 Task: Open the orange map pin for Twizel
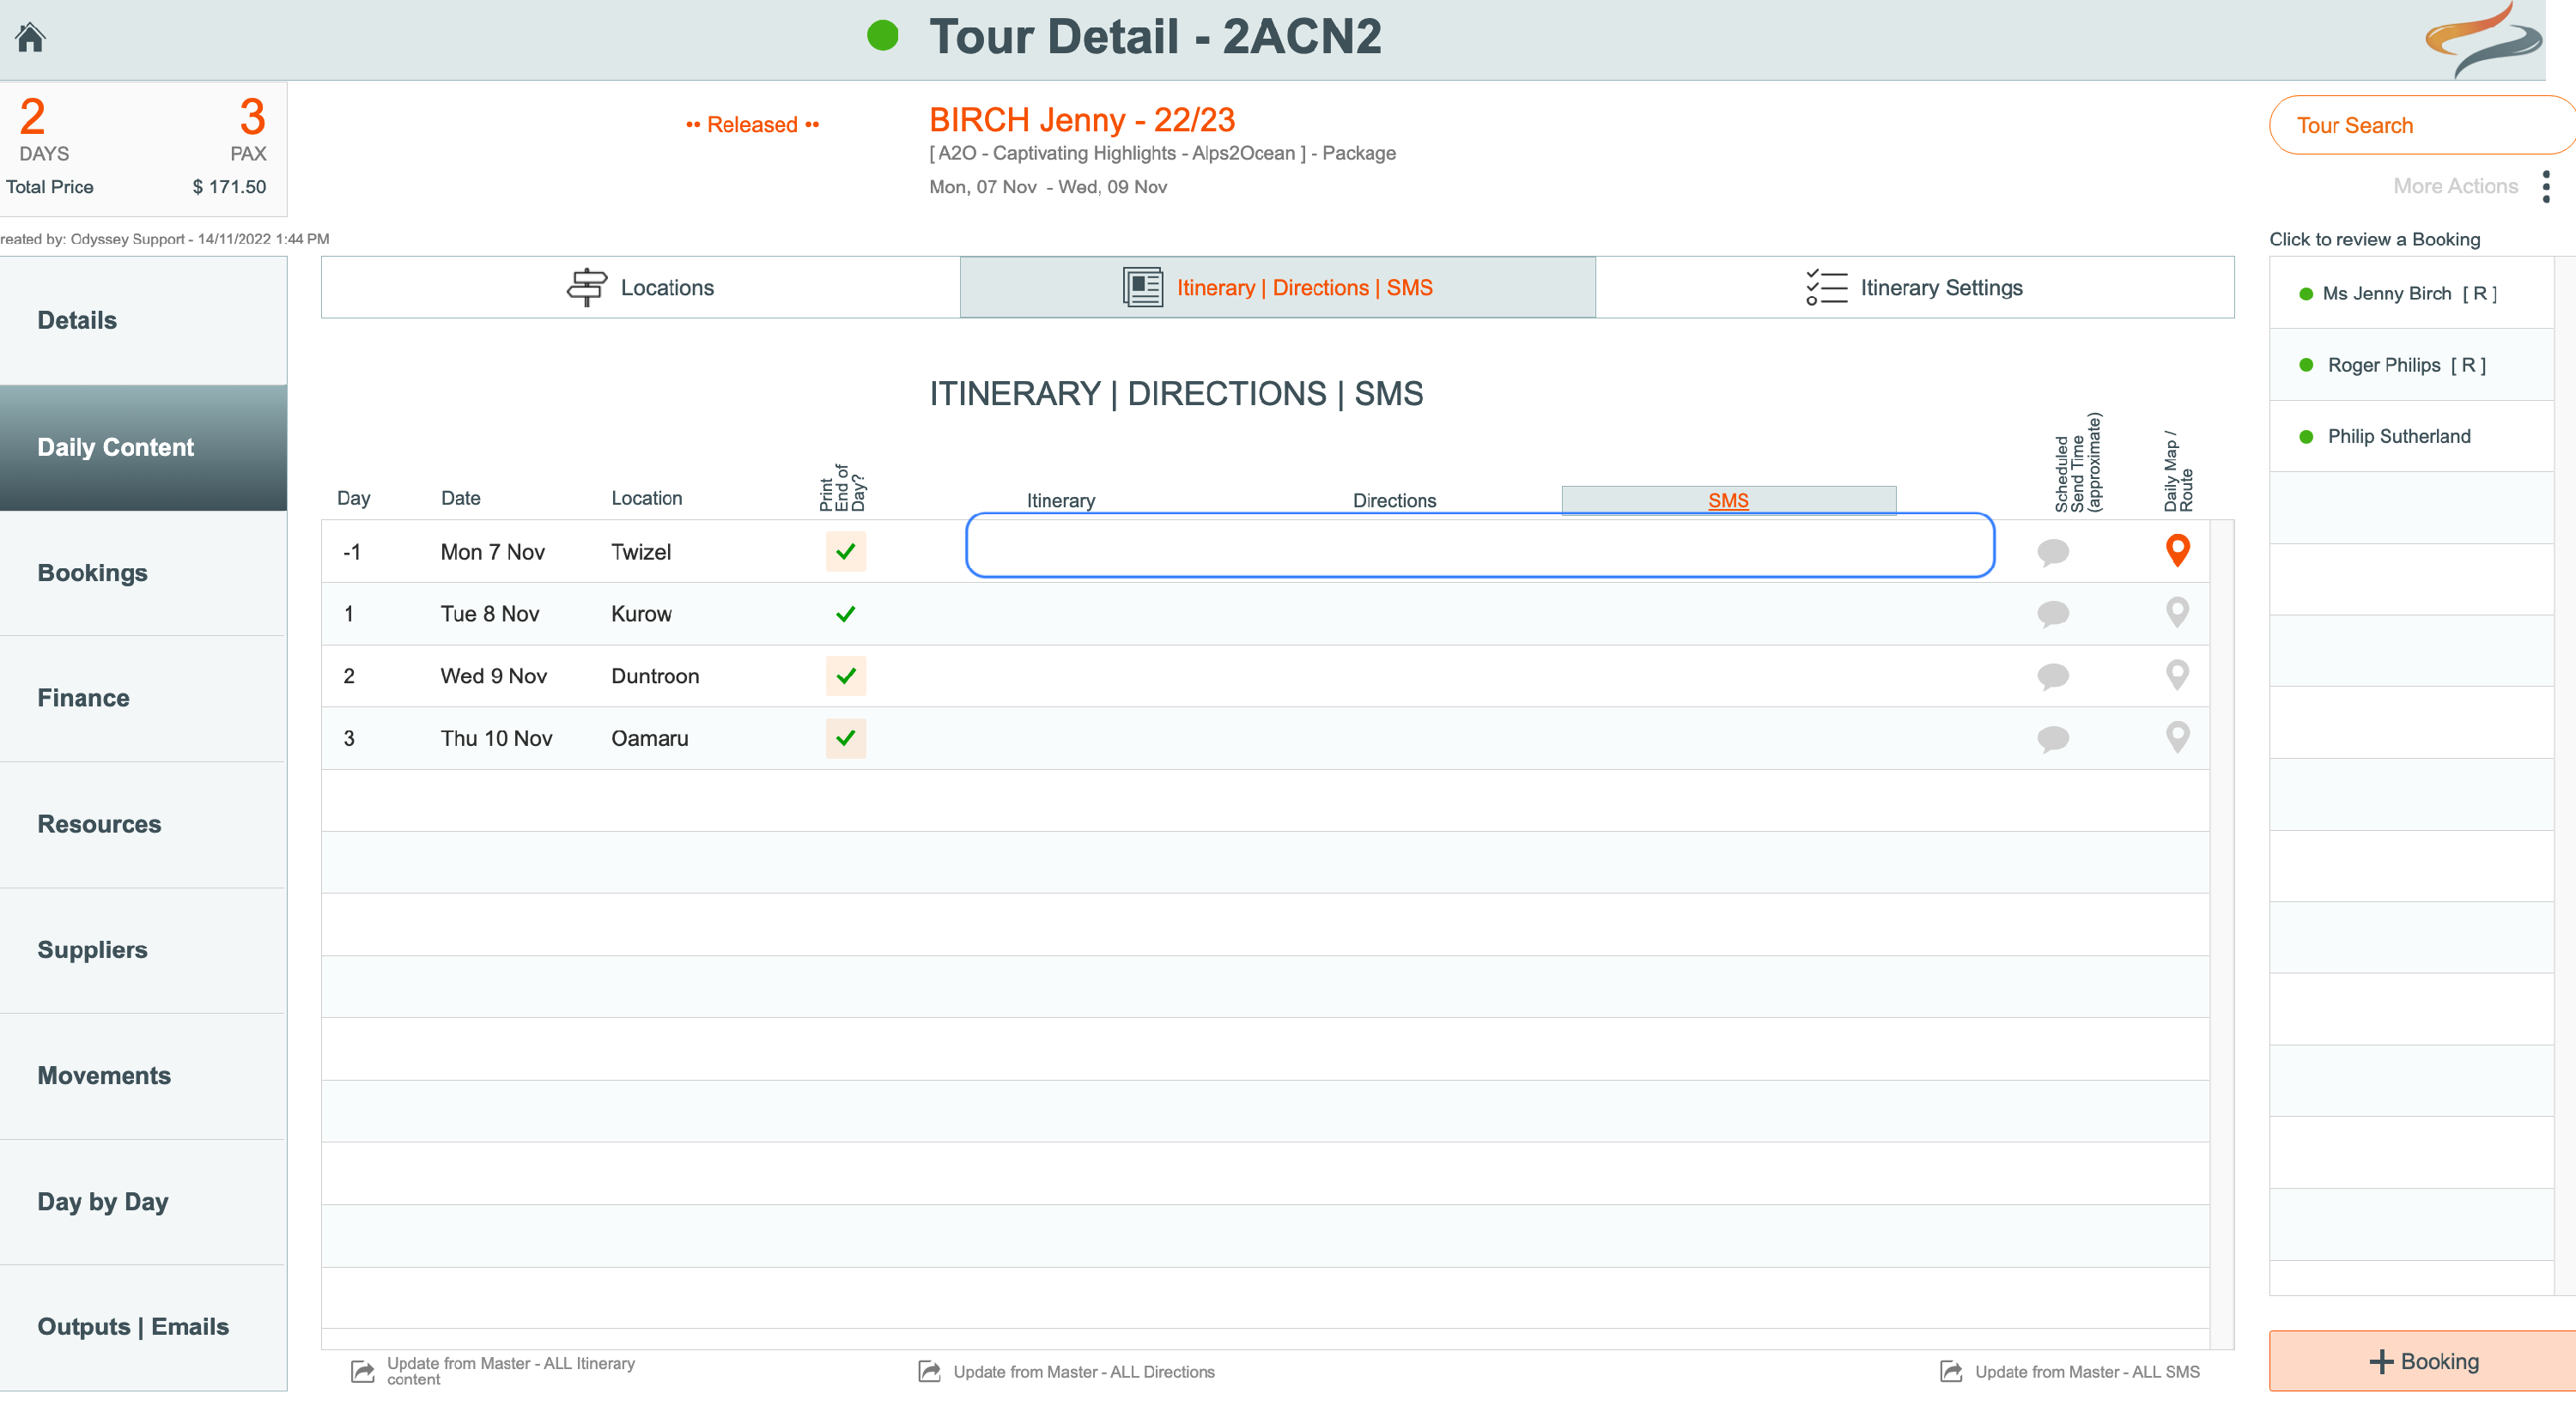2177,551
